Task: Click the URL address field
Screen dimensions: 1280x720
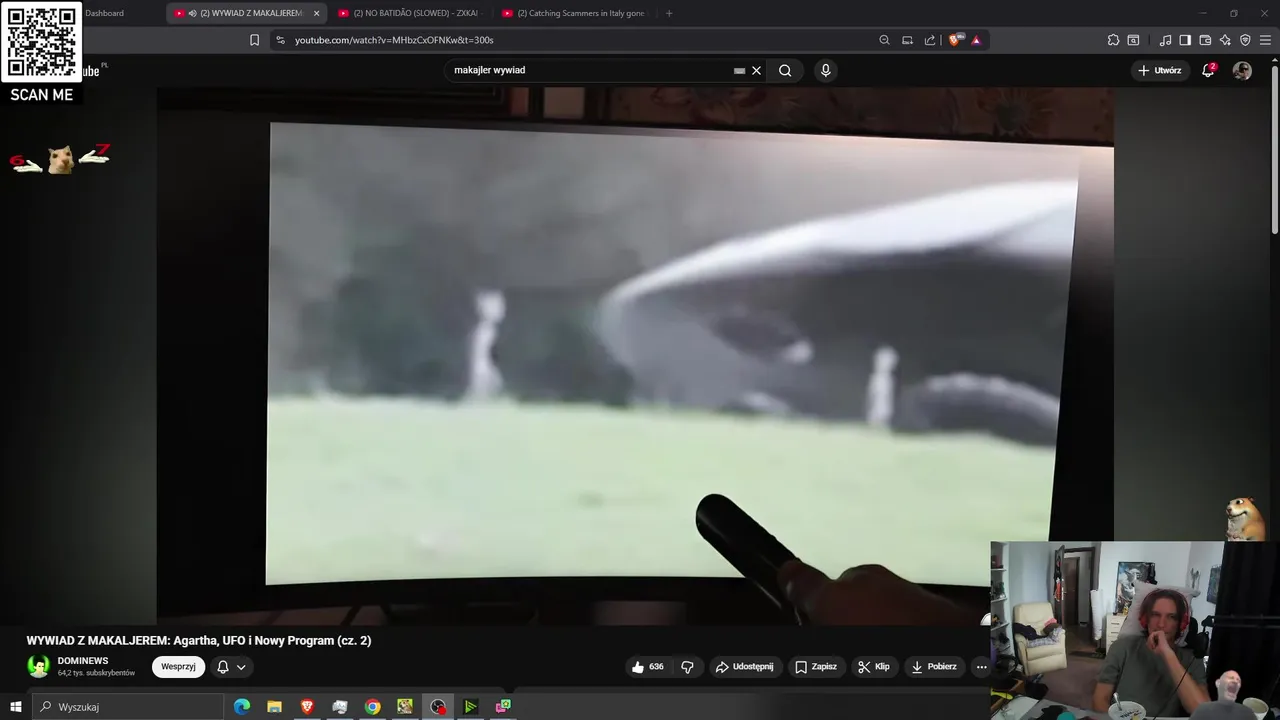Action: point(580,40)
